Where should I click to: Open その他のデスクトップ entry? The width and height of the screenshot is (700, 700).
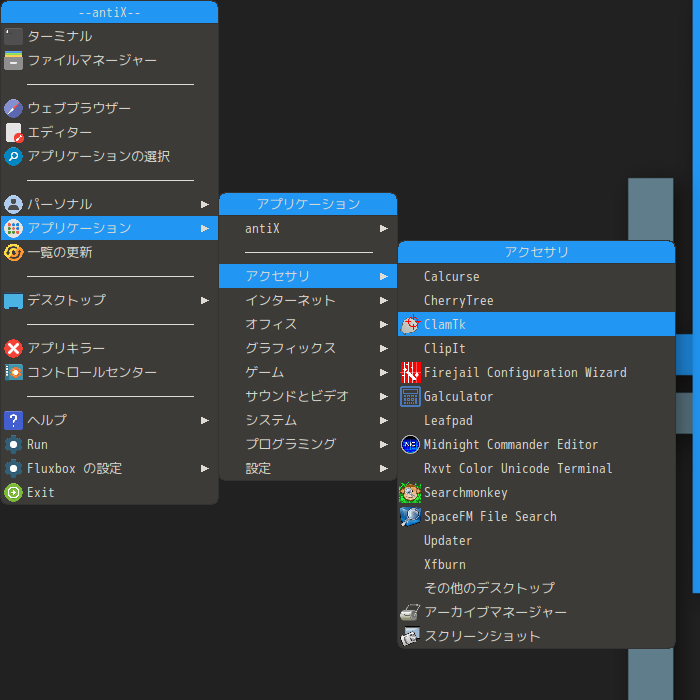tap(536, 588)
